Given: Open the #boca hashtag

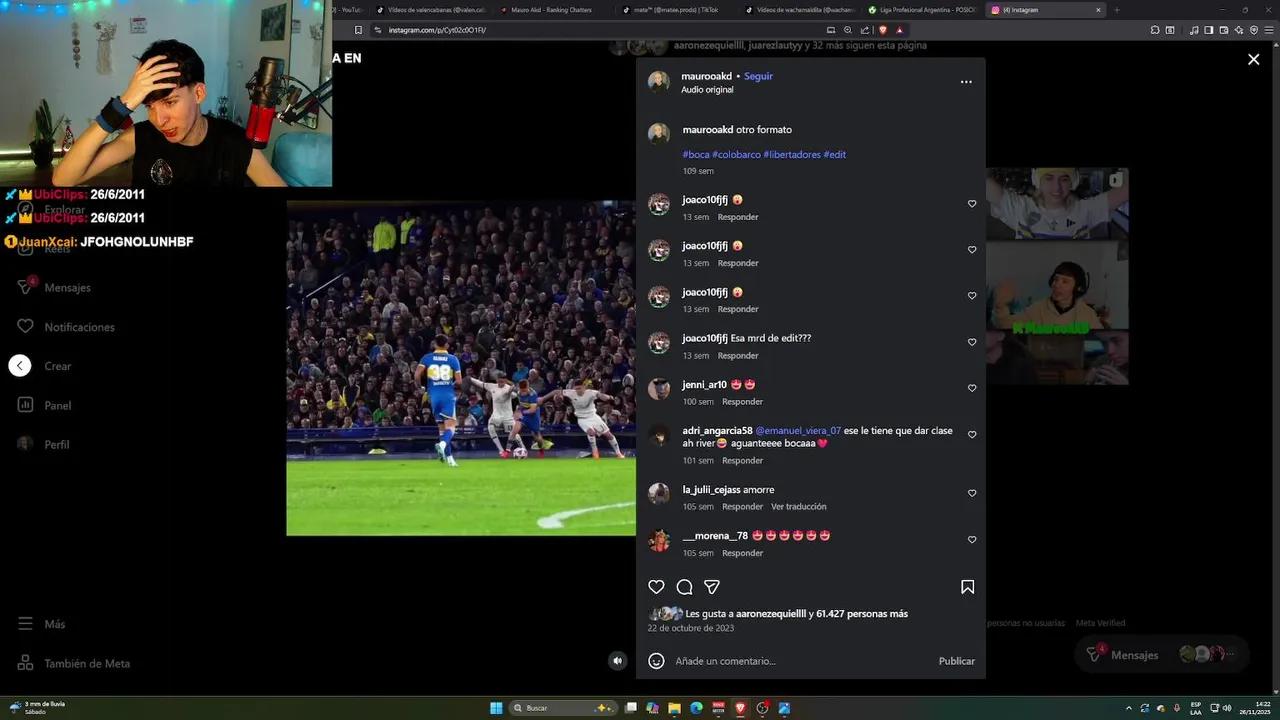Looking at the screenshot, I should point(696,155).
